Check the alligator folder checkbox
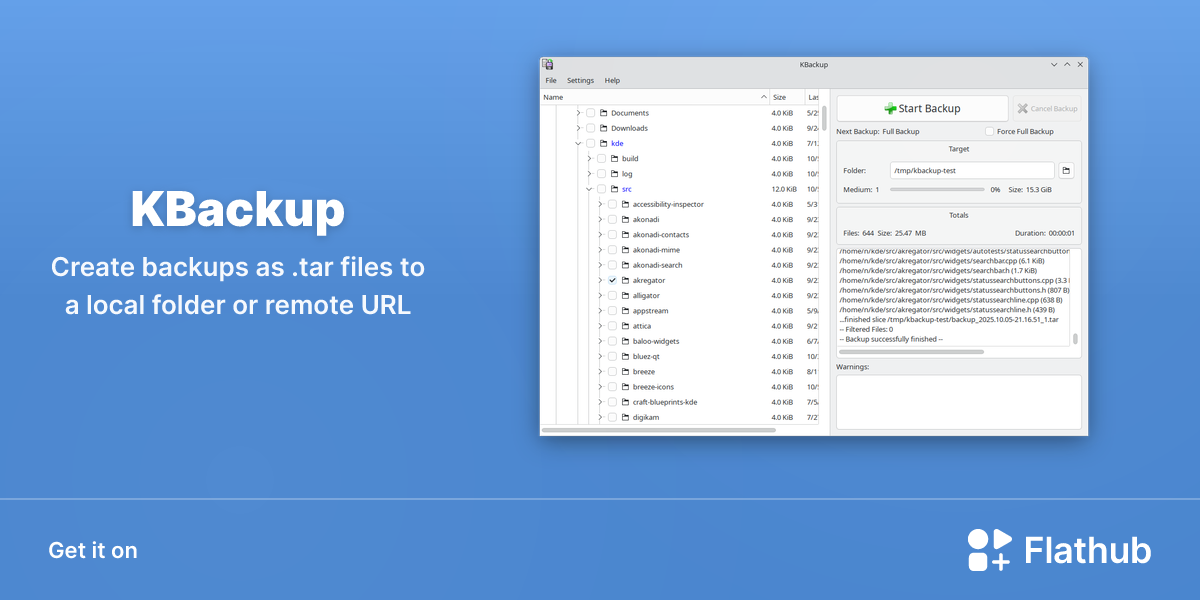This screenshot has width=1200, height=600. (x=612, y=296)
